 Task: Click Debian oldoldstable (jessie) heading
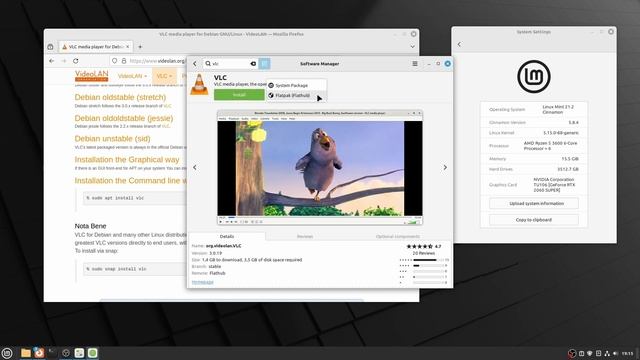124,118
